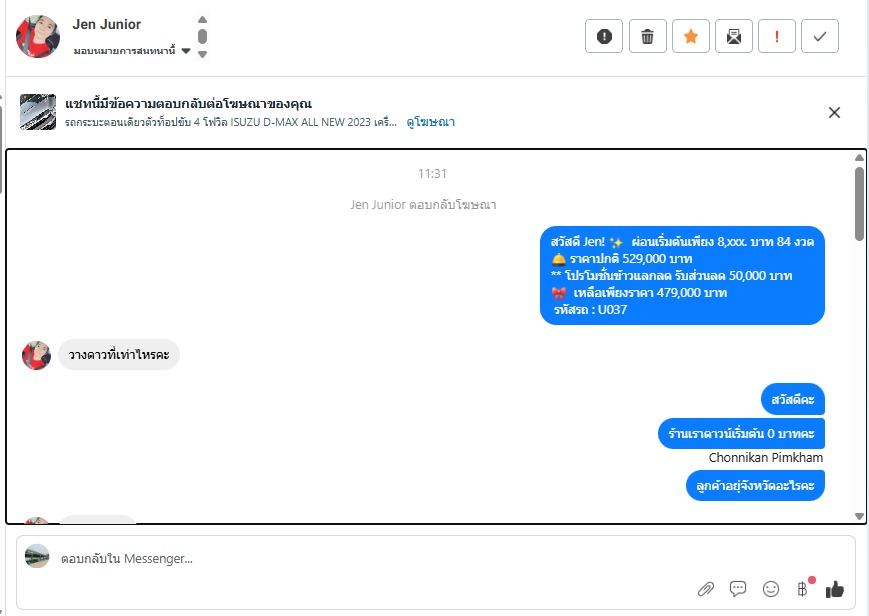Send a thumbs-up like

pos(835,589)
